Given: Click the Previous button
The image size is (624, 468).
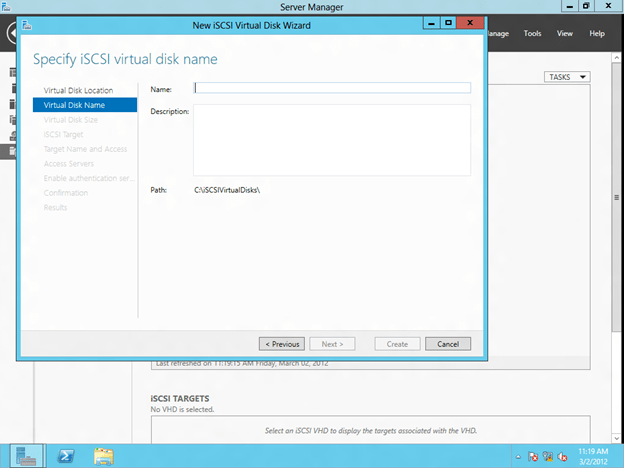Looking at the screenshot, I should point(280,344).
